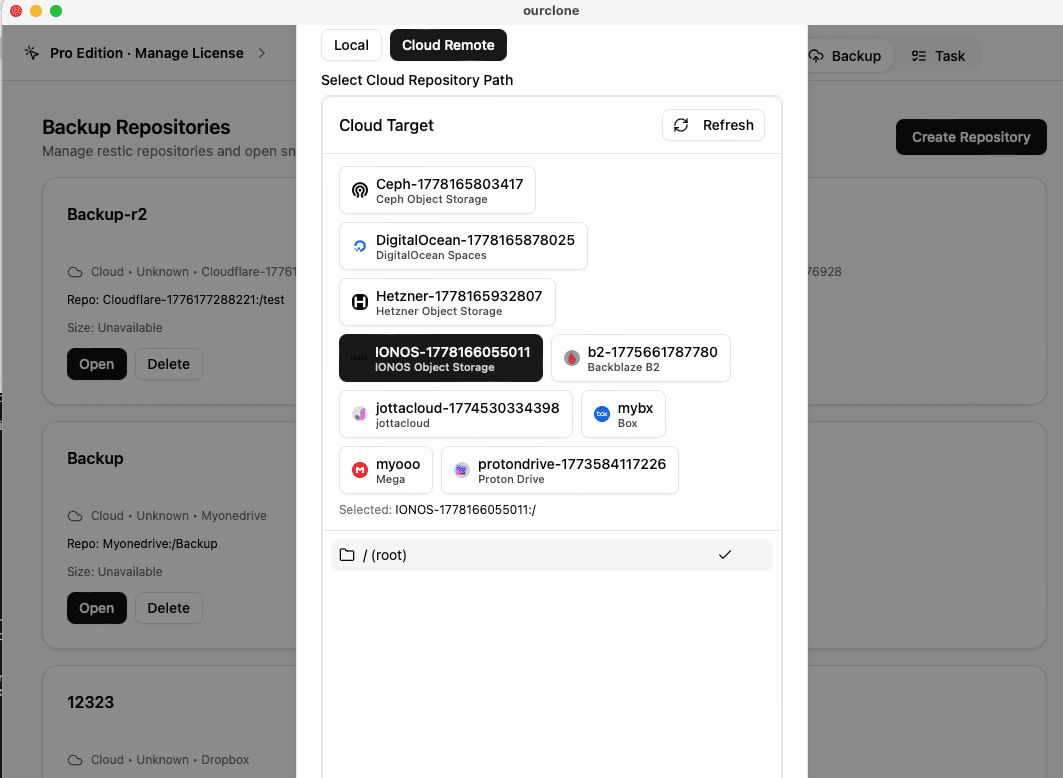Screen dimensions: 1063x778
Task: Click the checkmark on the root row
Action: pos(725,555)
